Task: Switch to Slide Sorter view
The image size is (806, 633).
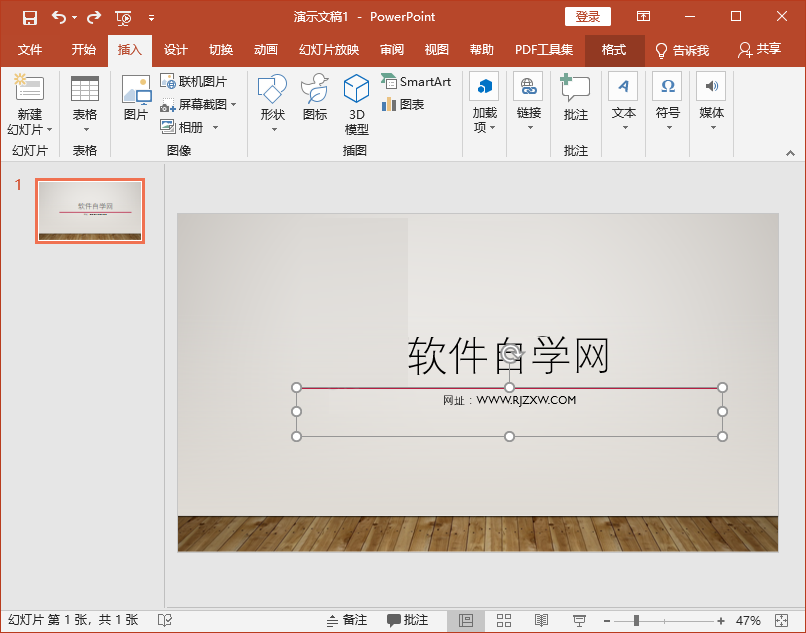Action: (x=504, y=621)
